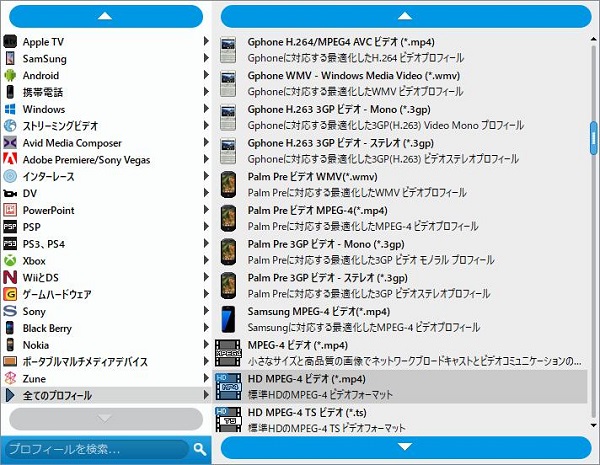Click the Black Berry phone icon
This screenshot has height=465, width=600.
tap(10, 328)
